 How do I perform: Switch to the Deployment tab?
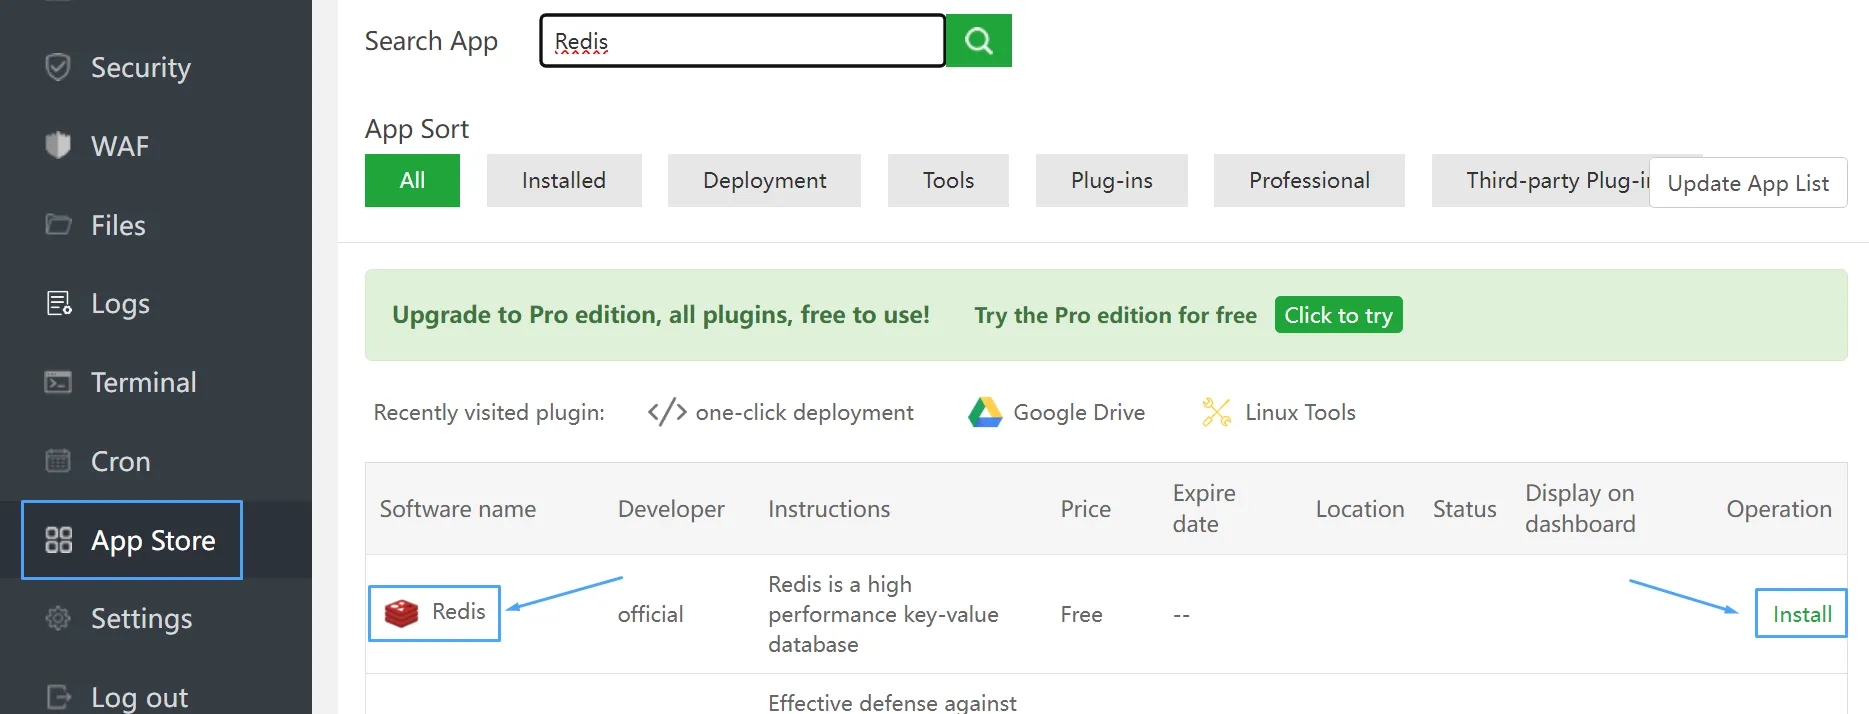click(764, 180)
